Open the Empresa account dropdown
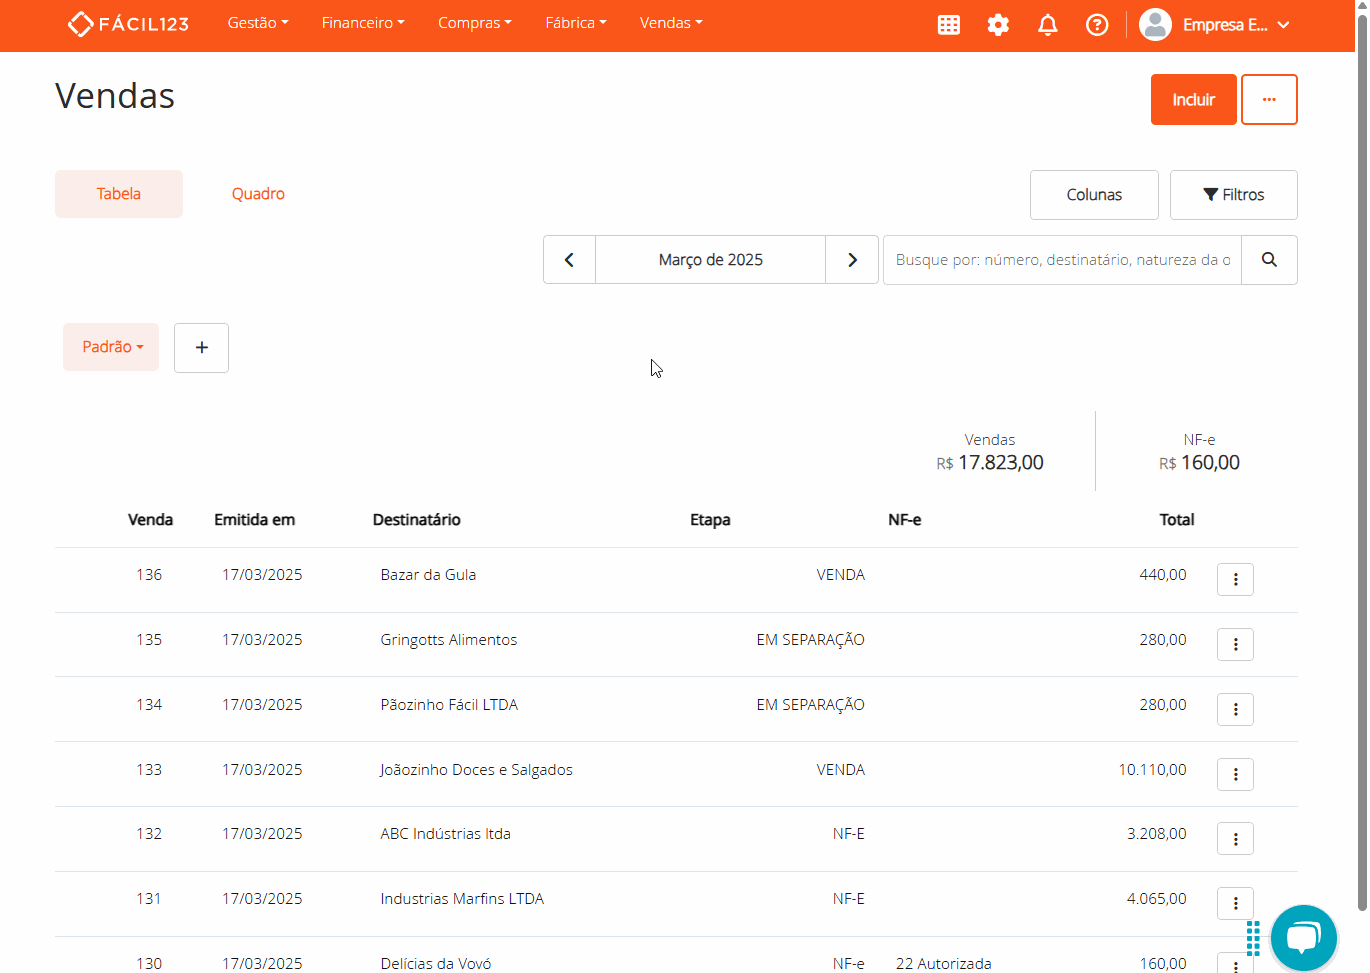Image resolution: width=1370 pixels, height=973 pixels. [x=1215, y=25]
